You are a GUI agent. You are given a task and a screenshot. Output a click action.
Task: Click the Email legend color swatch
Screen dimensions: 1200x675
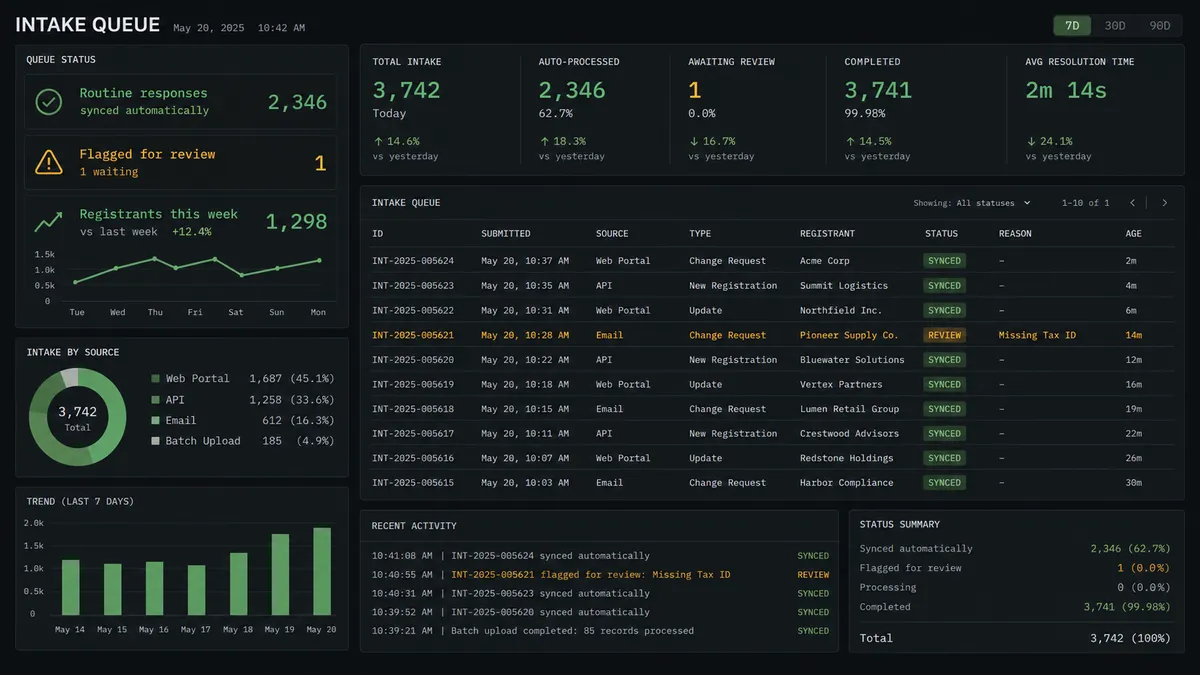tap(155, 421)
